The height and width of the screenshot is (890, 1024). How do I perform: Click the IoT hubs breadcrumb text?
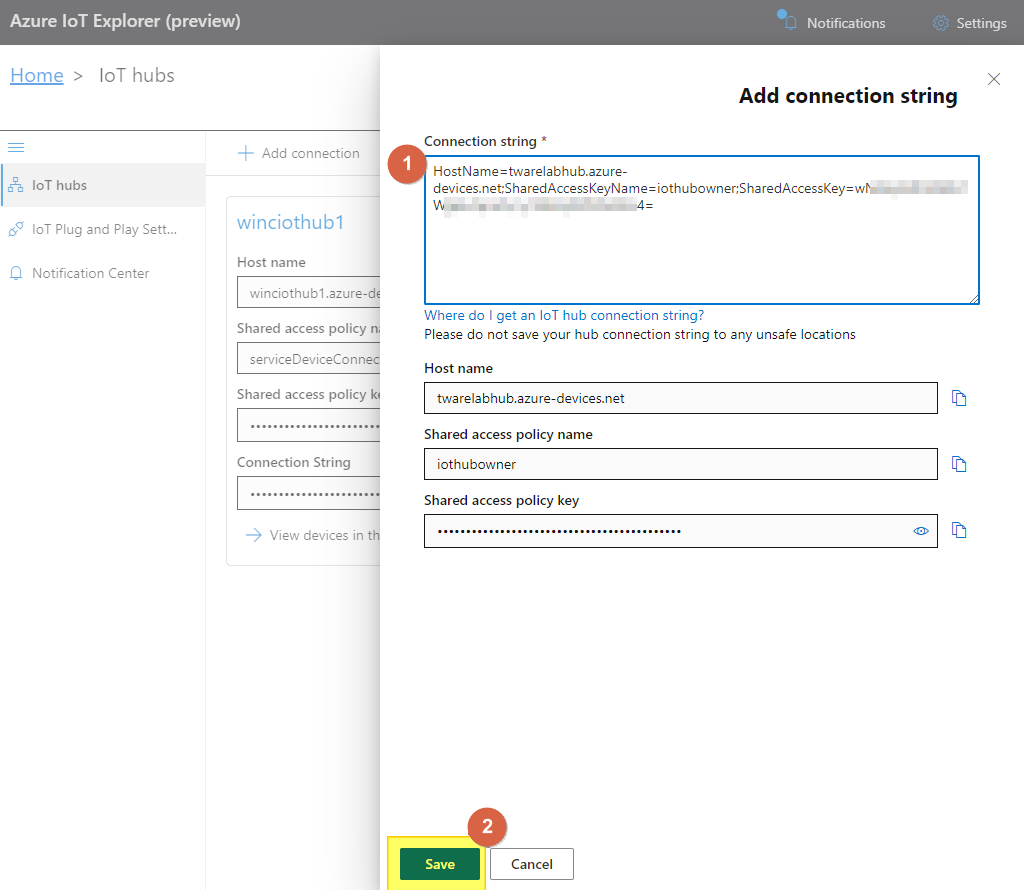(136, 76)
